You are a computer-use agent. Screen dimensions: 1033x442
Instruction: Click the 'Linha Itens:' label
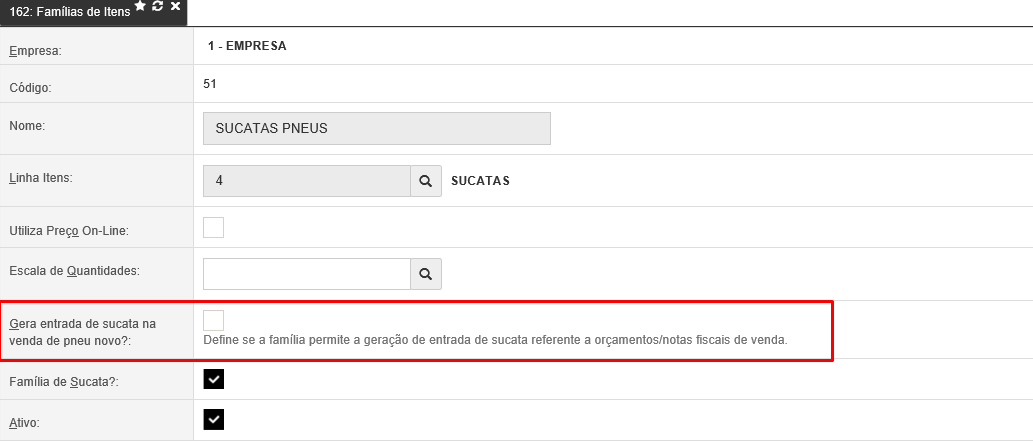coord(41,178)
